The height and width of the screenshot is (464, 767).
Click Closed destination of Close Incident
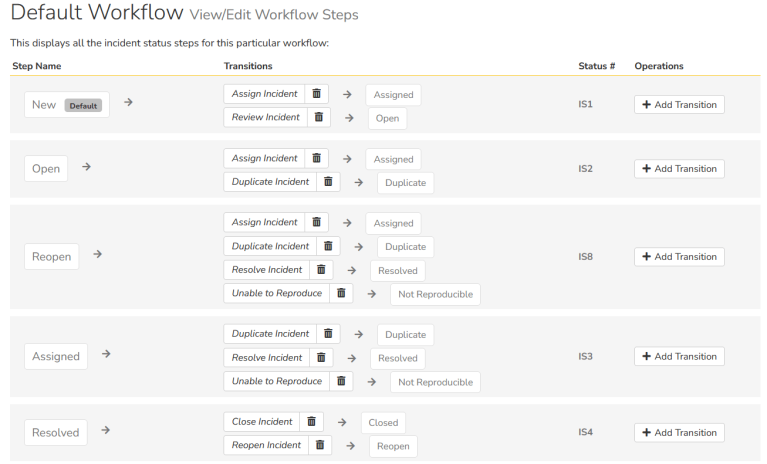[384, 423]
